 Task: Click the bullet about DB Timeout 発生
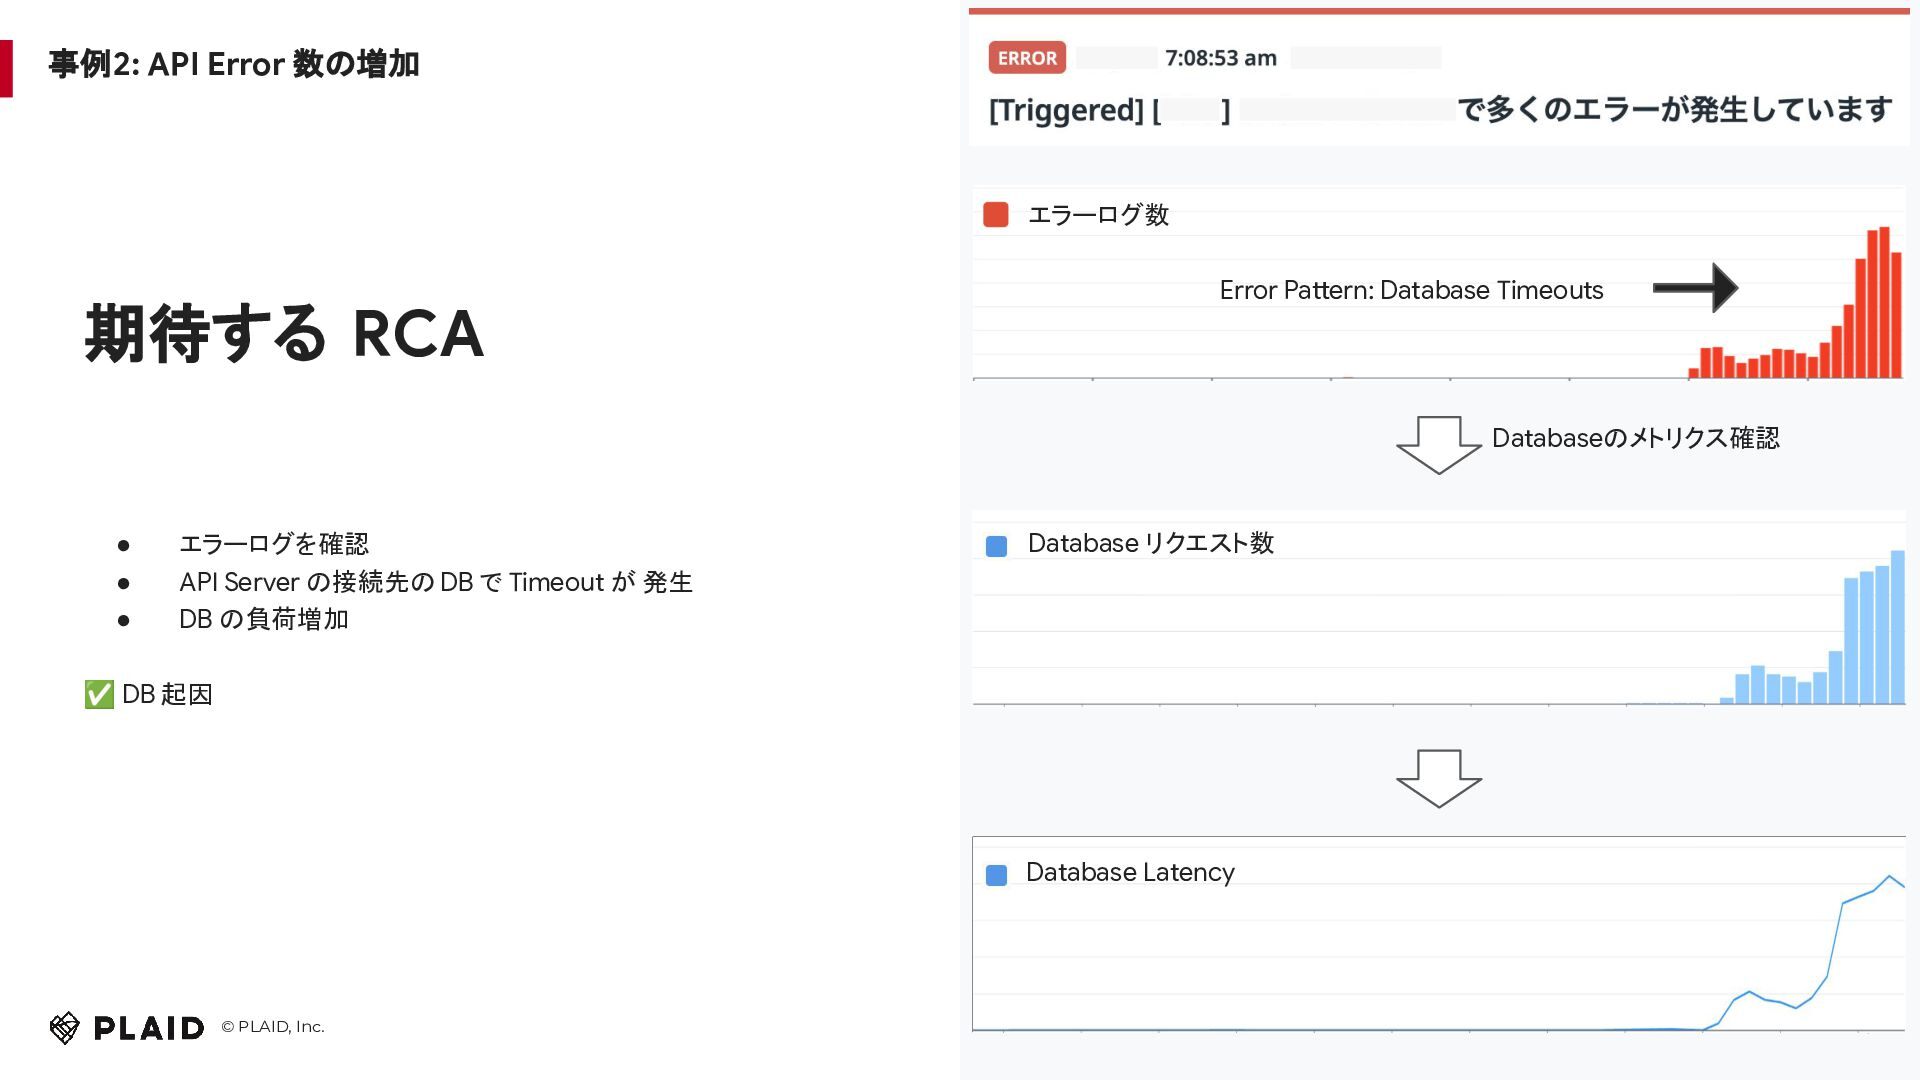point(436,582)
